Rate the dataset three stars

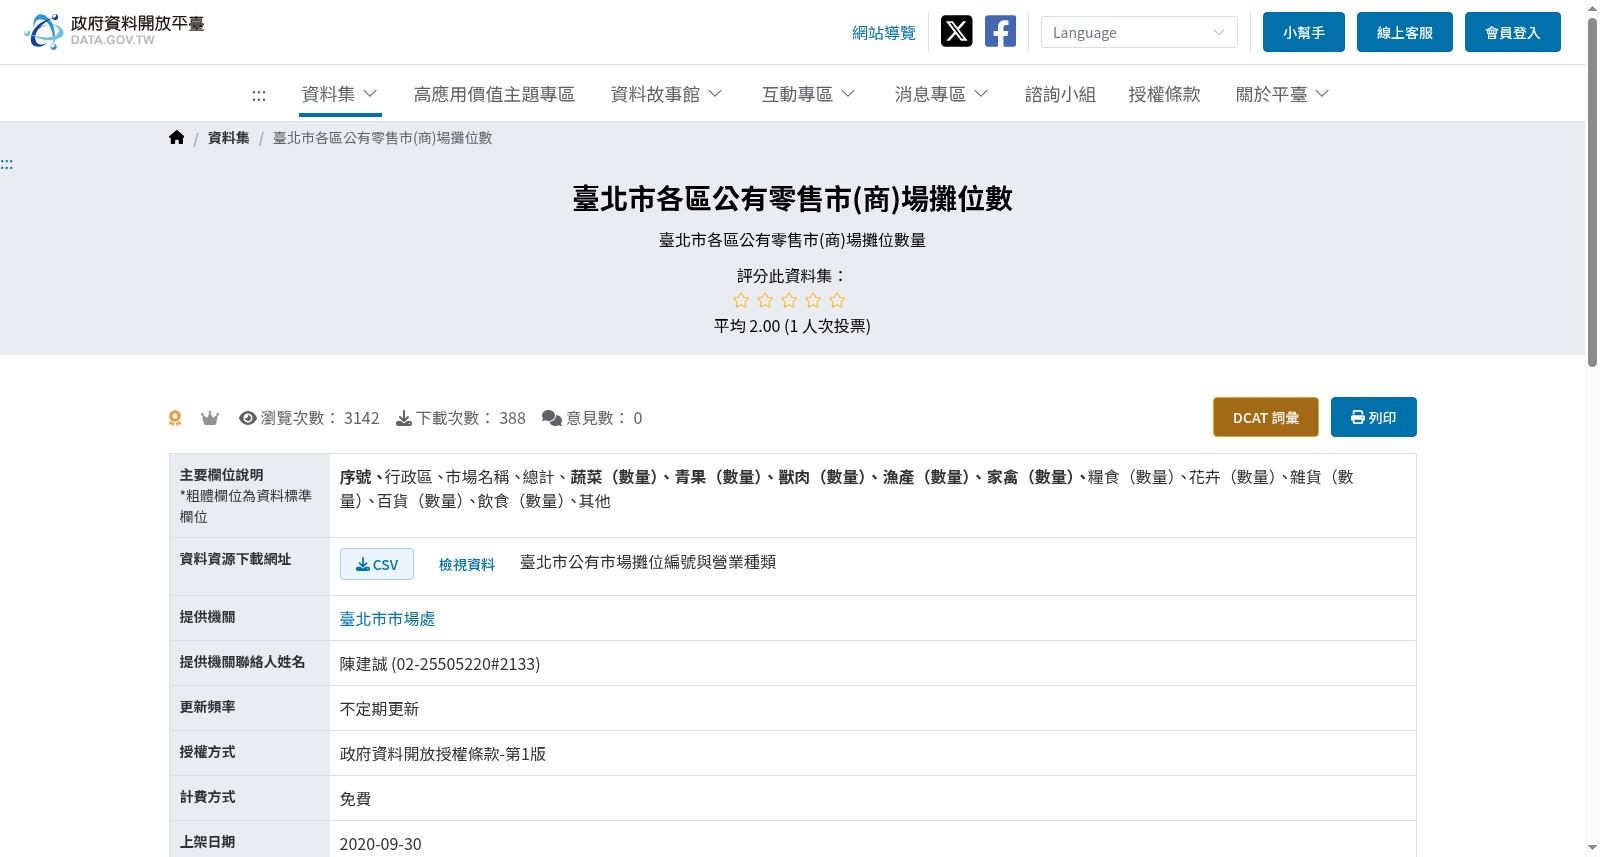[x=789, y=300]
